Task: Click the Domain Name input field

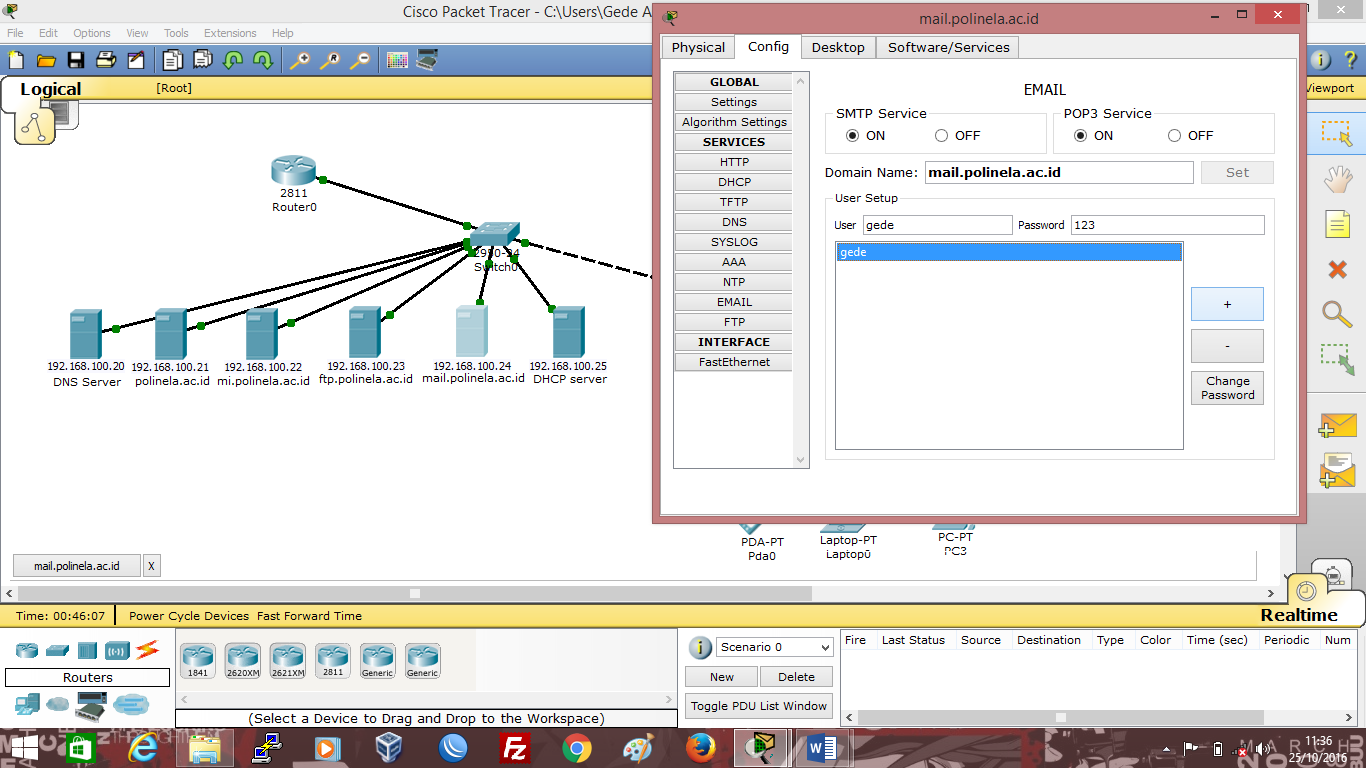Action: coord(1059,172)
